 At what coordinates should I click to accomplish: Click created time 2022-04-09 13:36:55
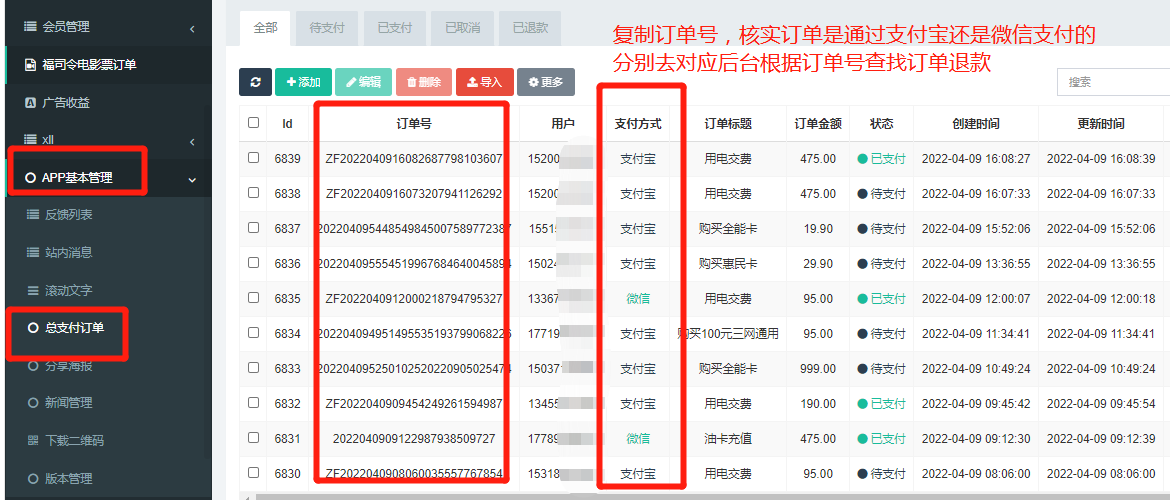pyautogui.click(x=976, y=263)
